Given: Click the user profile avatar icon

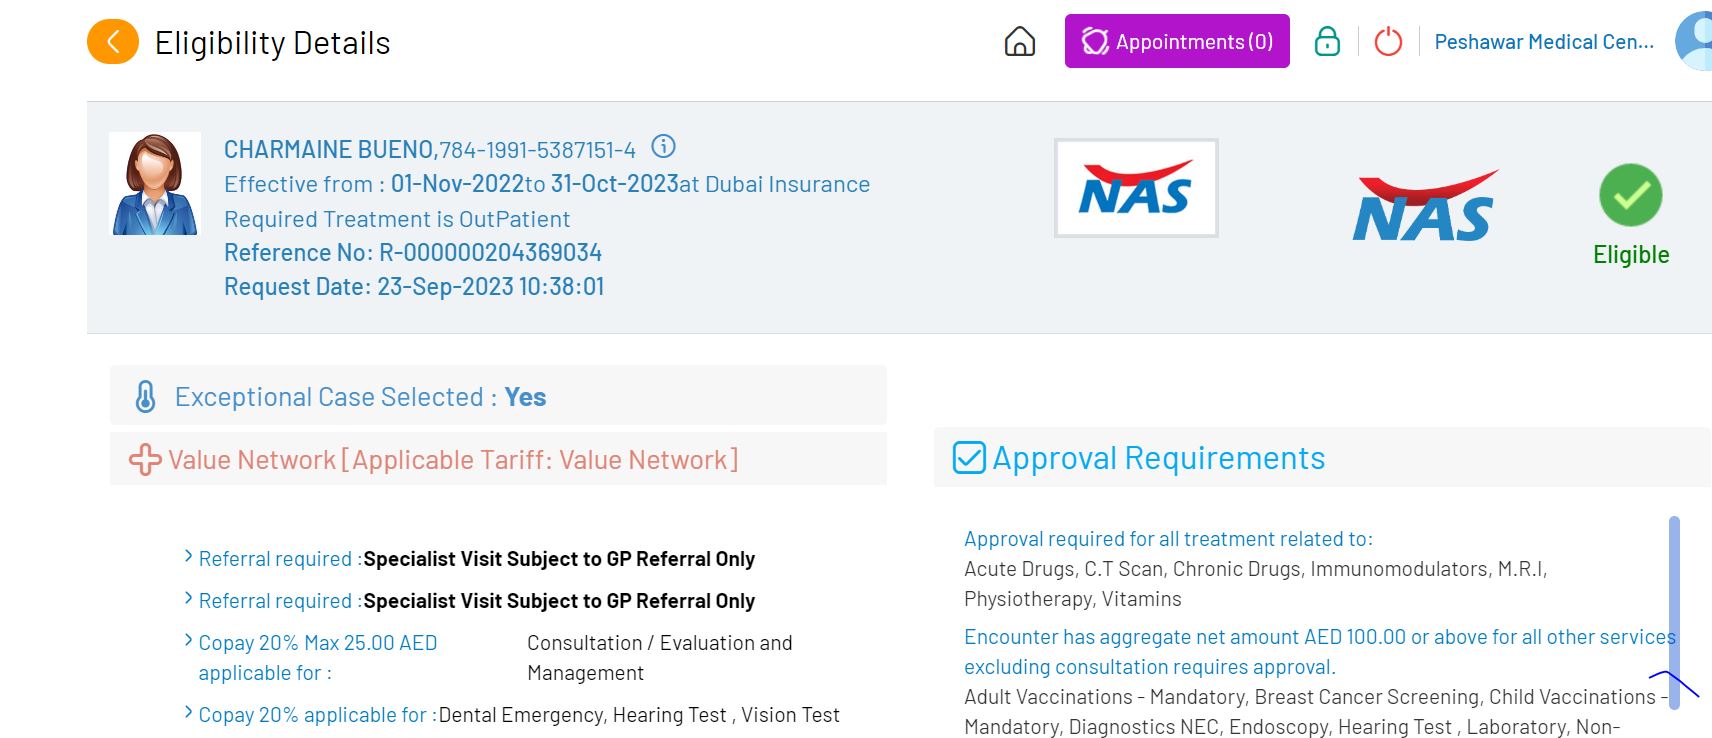Looking at the screenshot, I should pyautogui.click(x=1696, y=42).
